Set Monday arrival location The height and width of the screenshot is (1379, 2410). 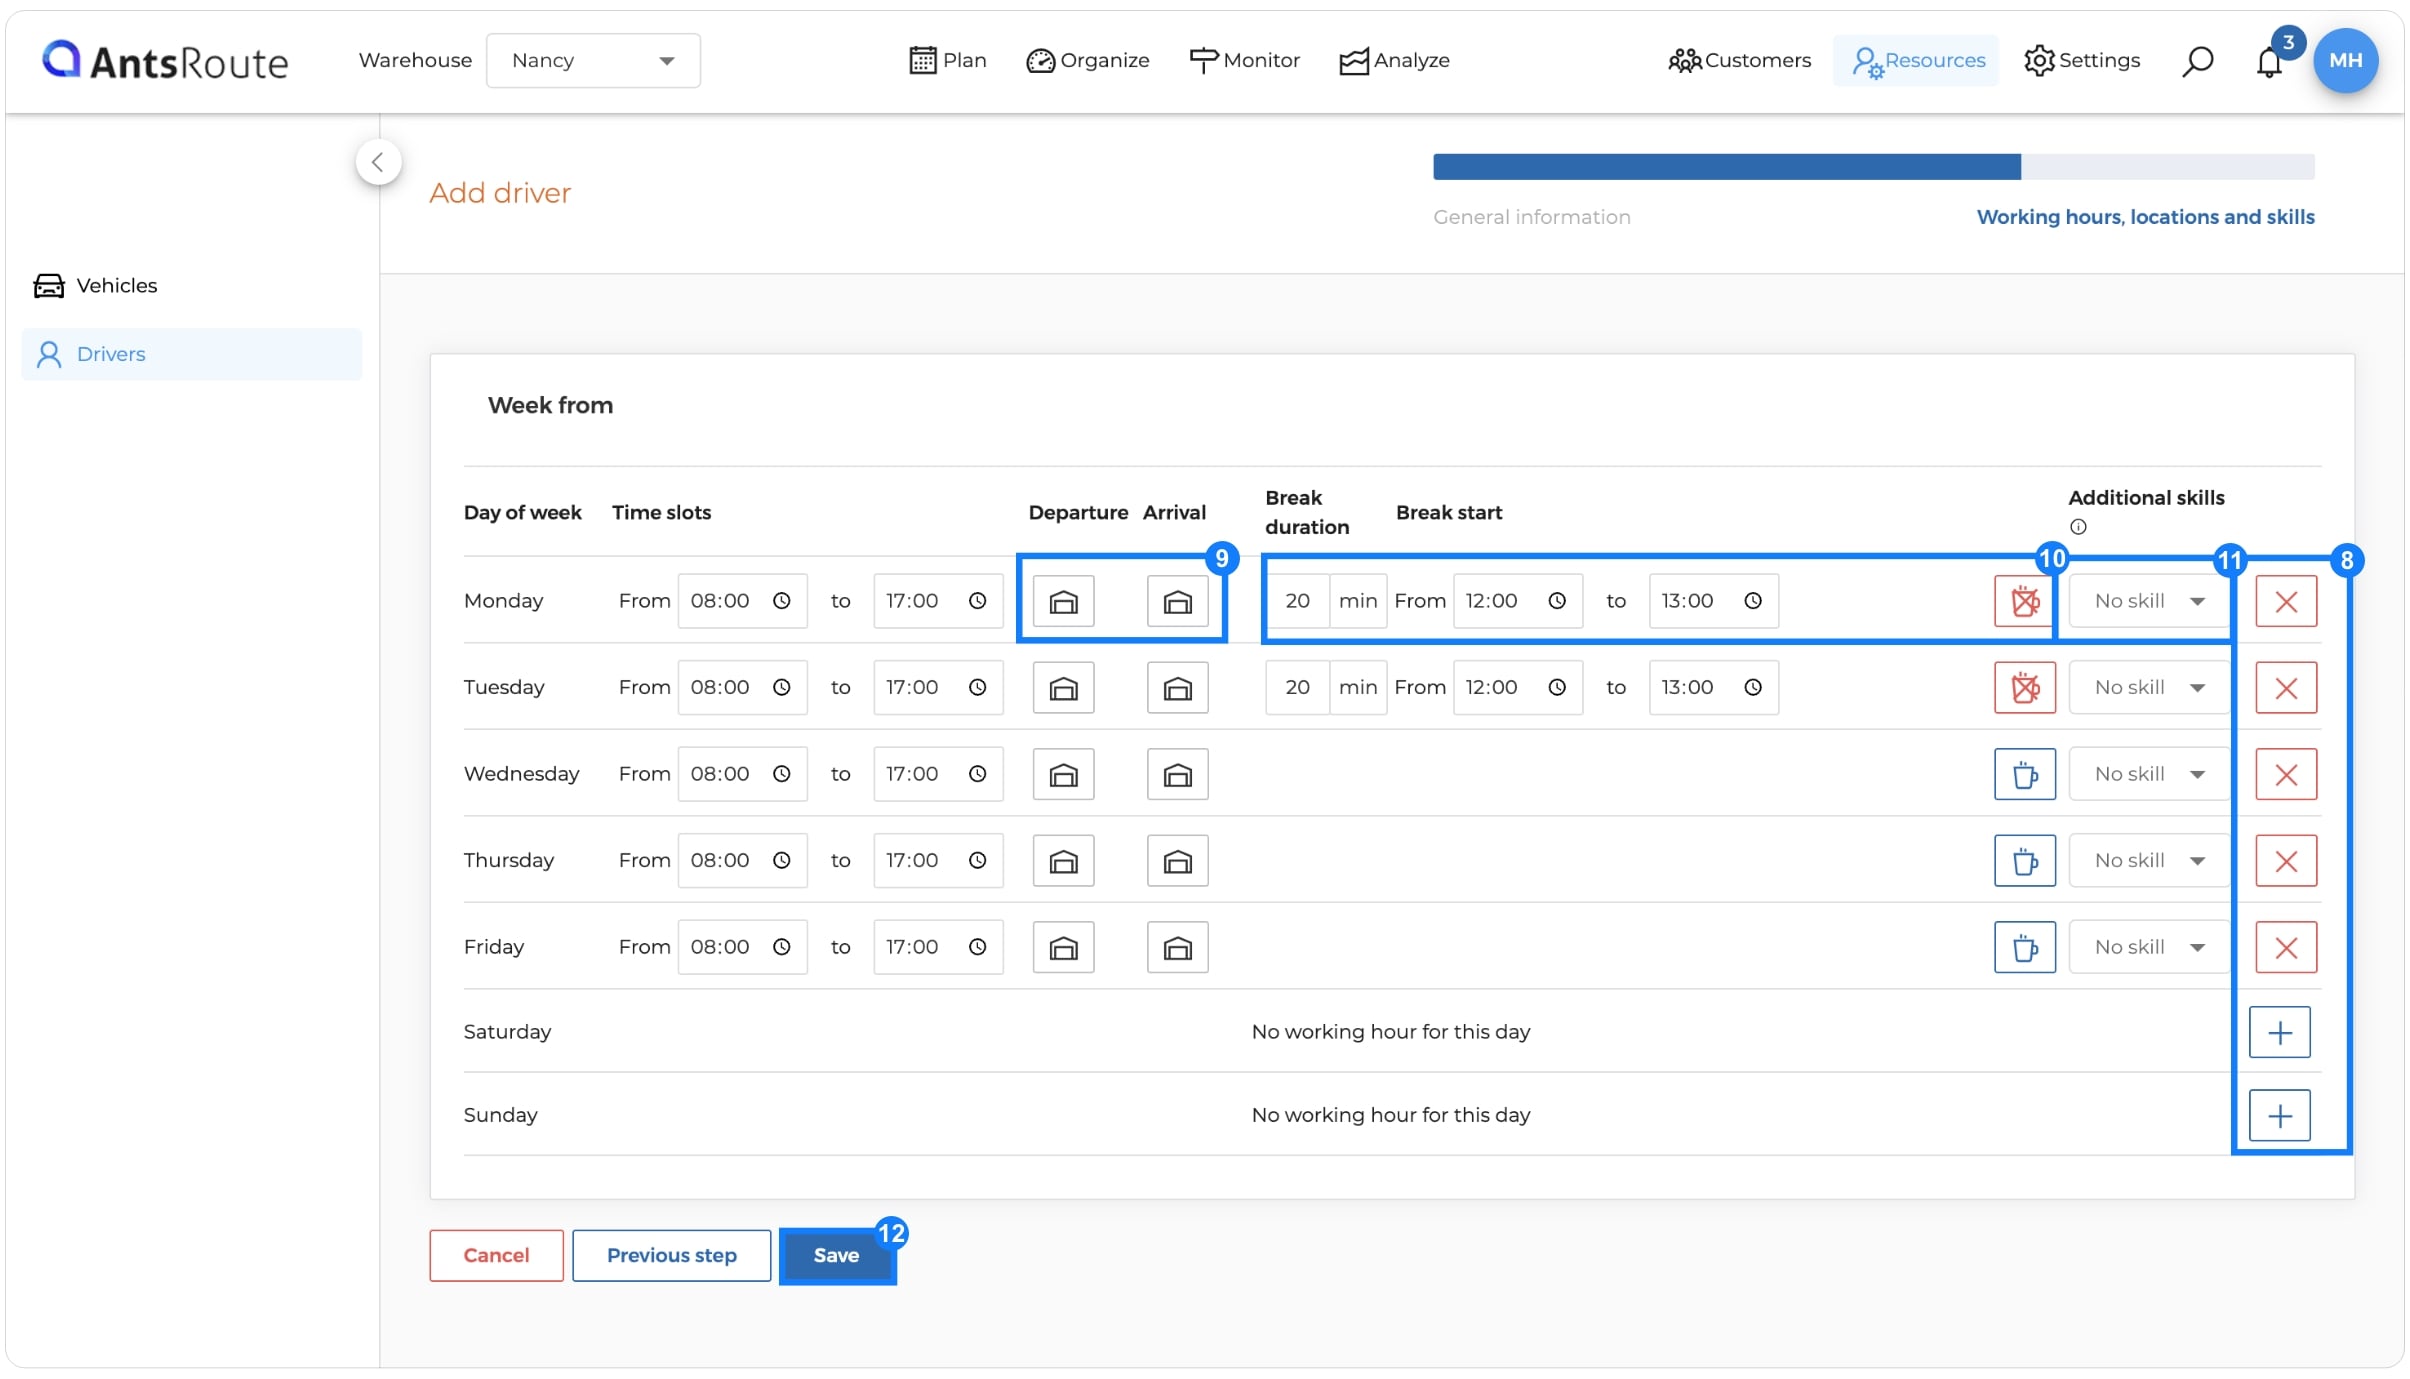tap(1177, 601)
